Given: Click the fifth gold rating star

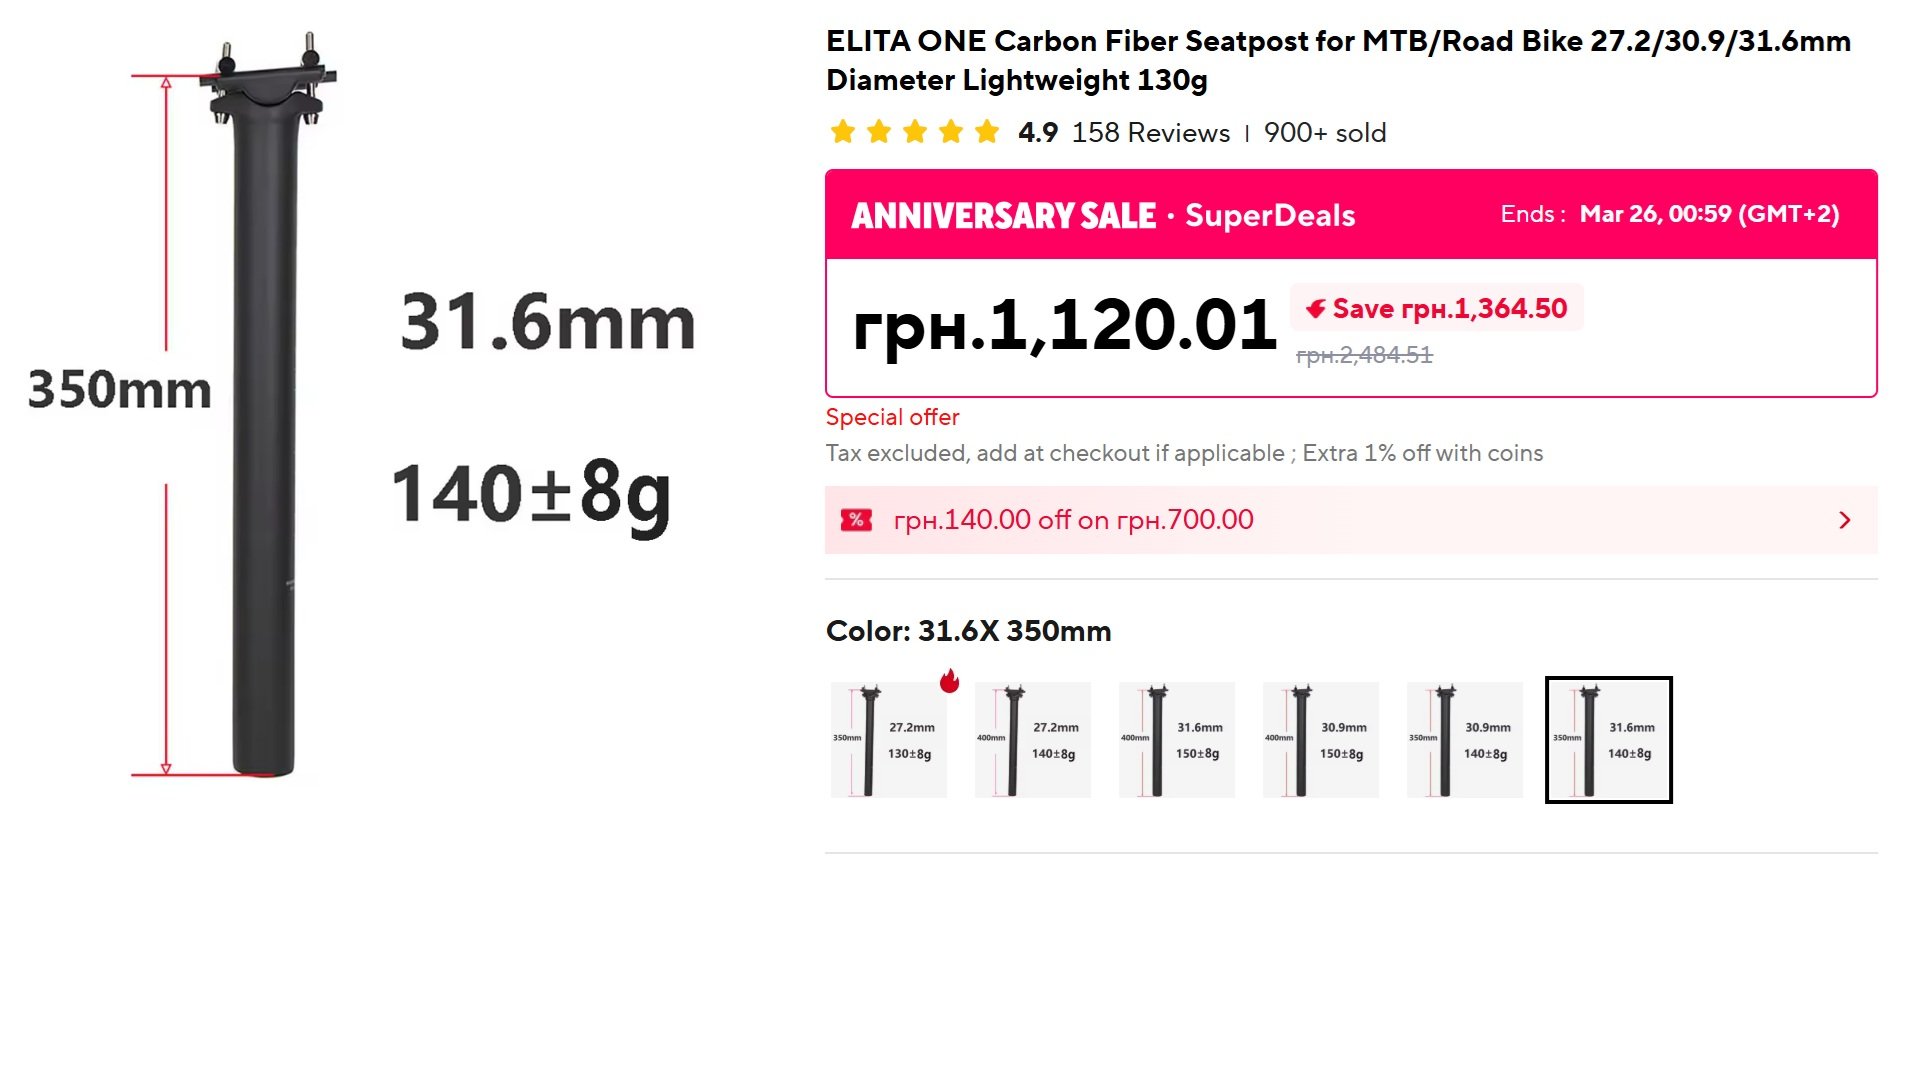Looking at the screenshot, I should pyautogui.click(x=987, y=132).
